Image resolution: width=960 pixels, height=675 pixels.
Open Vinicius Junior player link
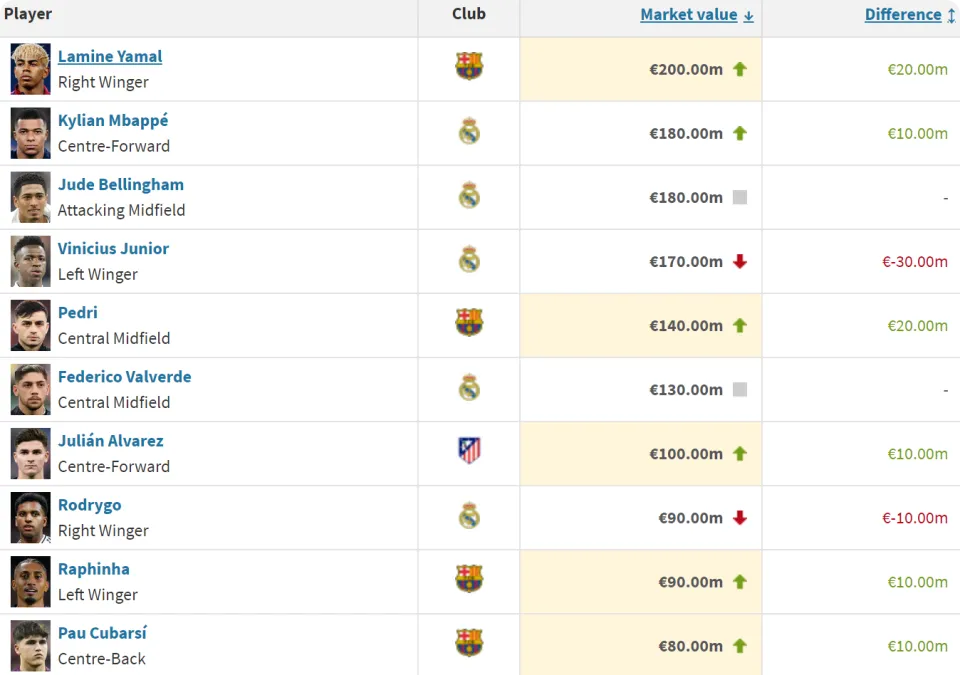pyautogui.click(x=113, y=249)
